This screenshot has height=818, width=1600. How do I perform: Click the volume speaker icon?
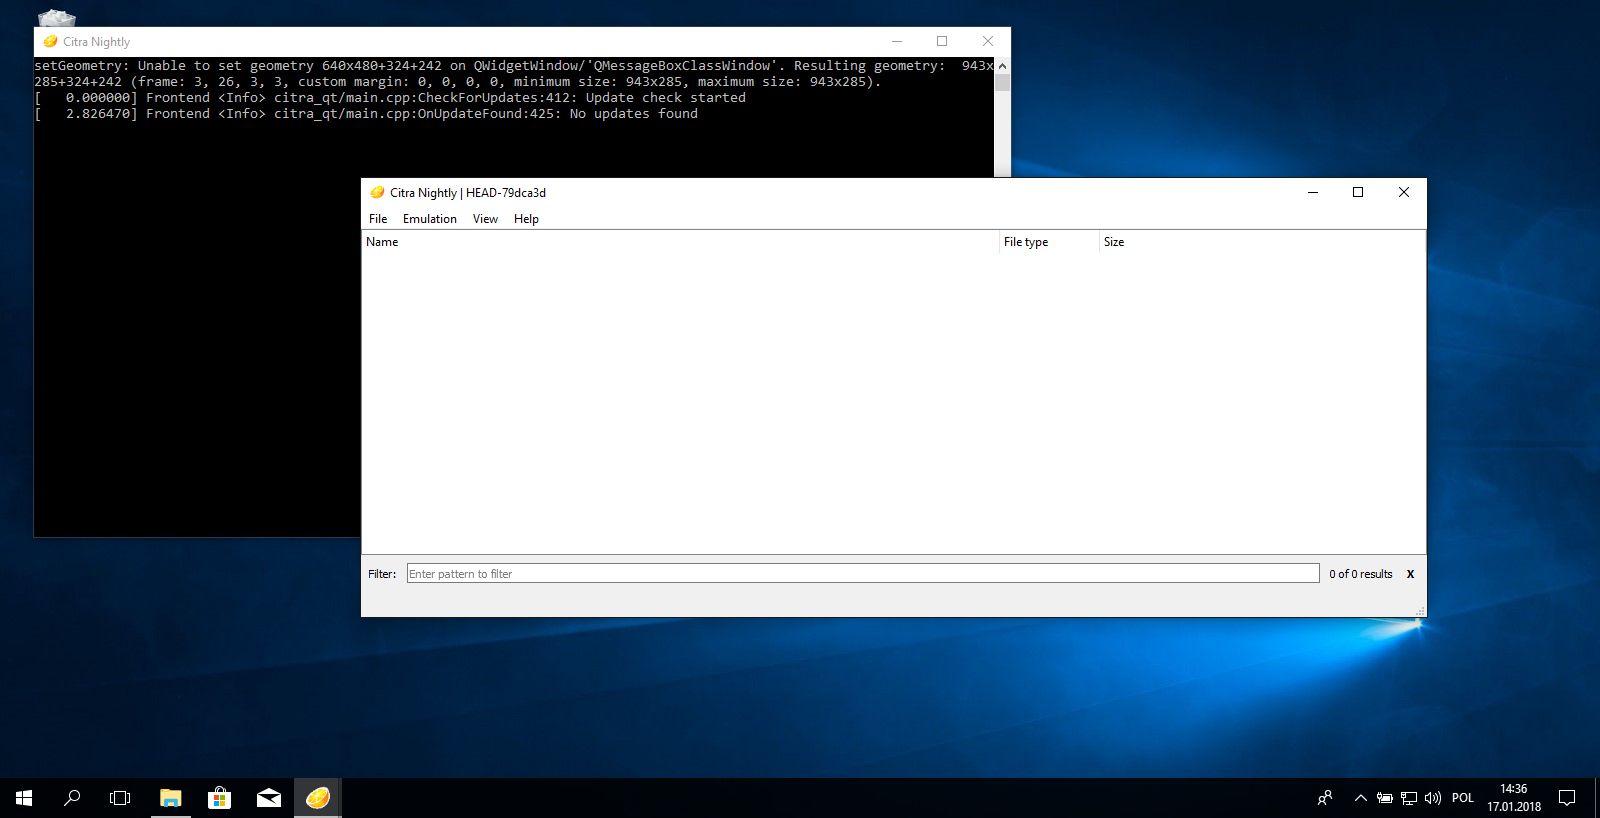1433,798
